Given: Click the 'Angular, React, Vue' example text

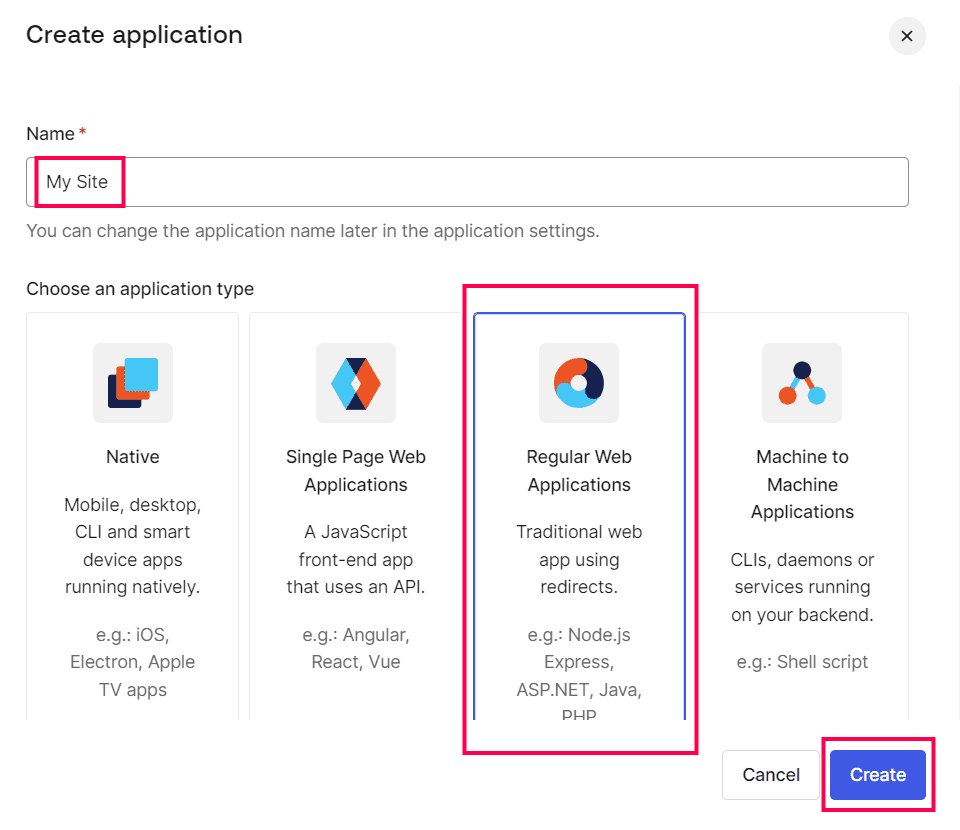Looking at the screenshot, I should coord(356,648).
